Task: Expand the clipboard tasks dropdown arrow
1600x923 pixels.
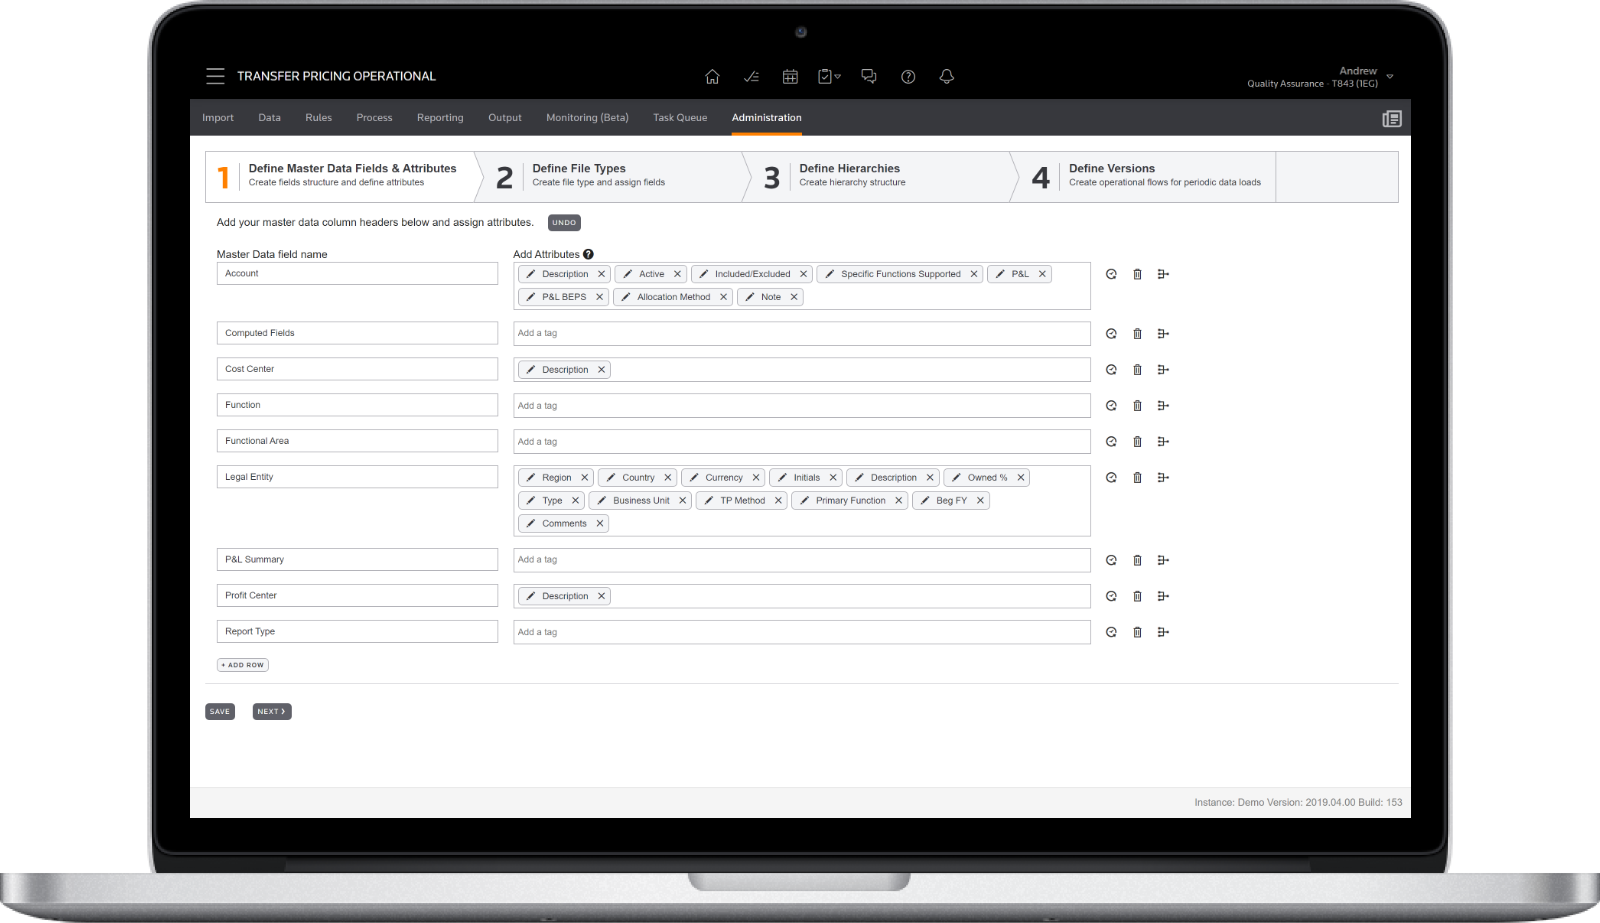Action: [x=838, y=77]
